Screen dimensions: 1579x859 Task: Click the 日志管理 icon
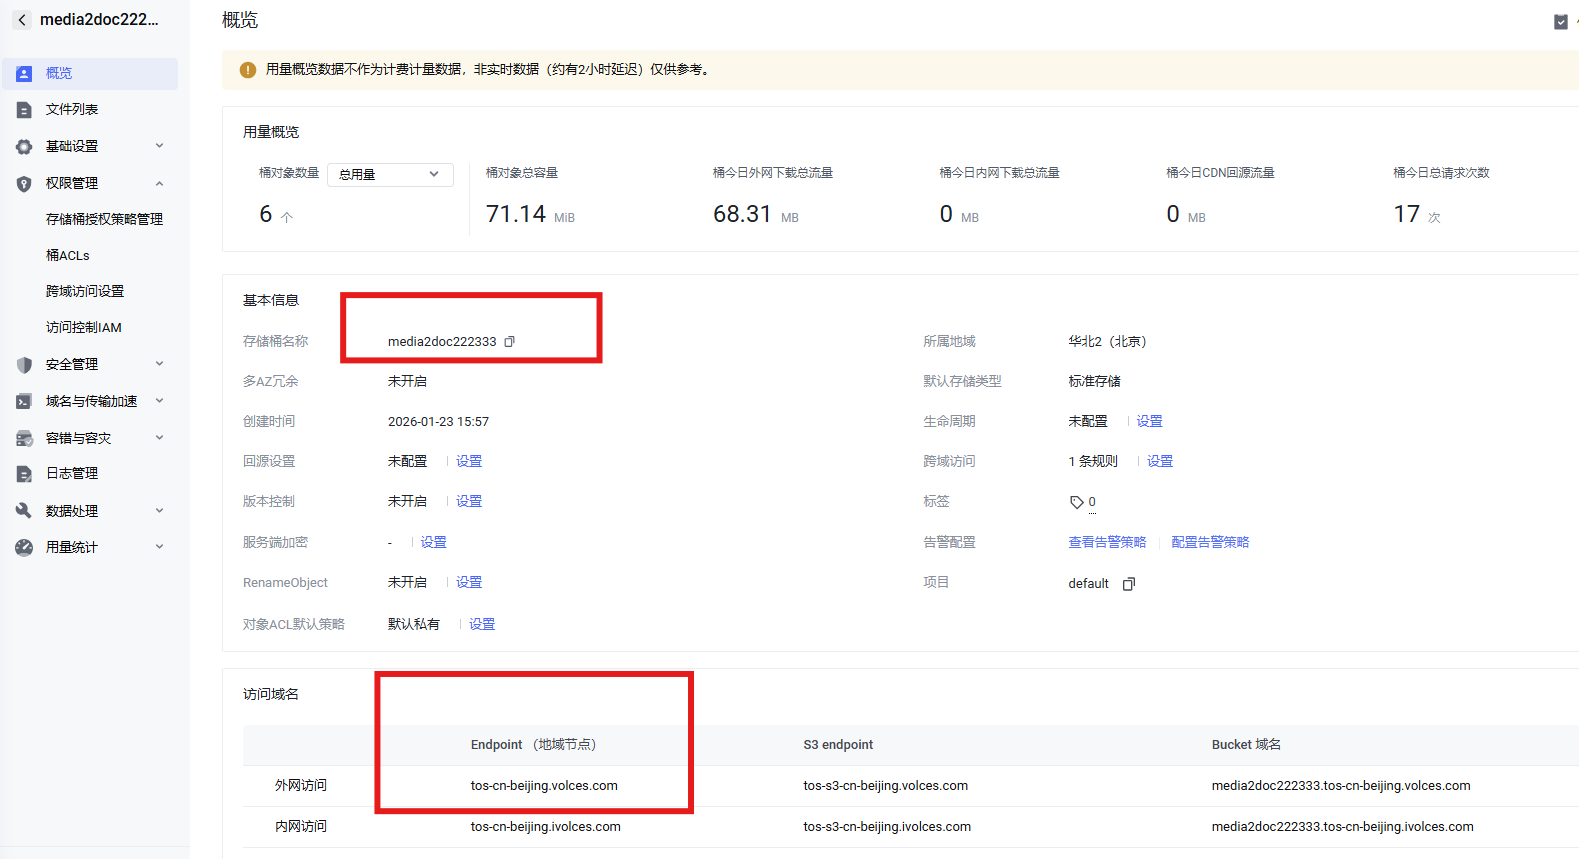click(x=24, y=474)
